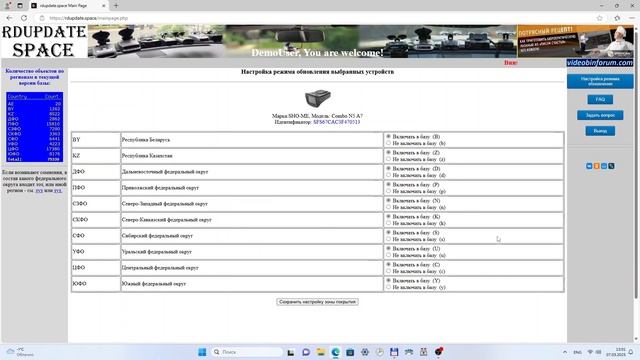Select include for УФО (U)

[388, 248]
